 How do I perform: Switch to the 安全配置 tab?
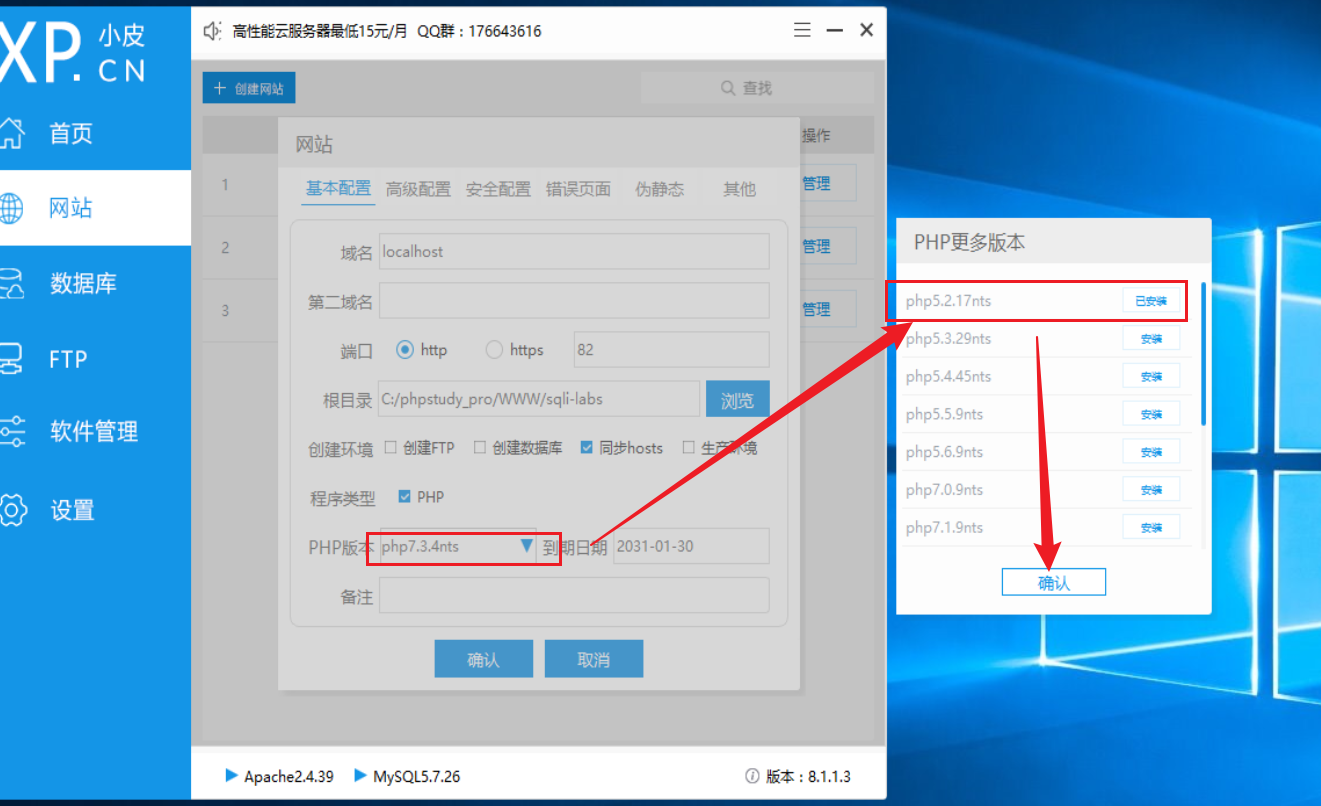click(x=498, y=189)
